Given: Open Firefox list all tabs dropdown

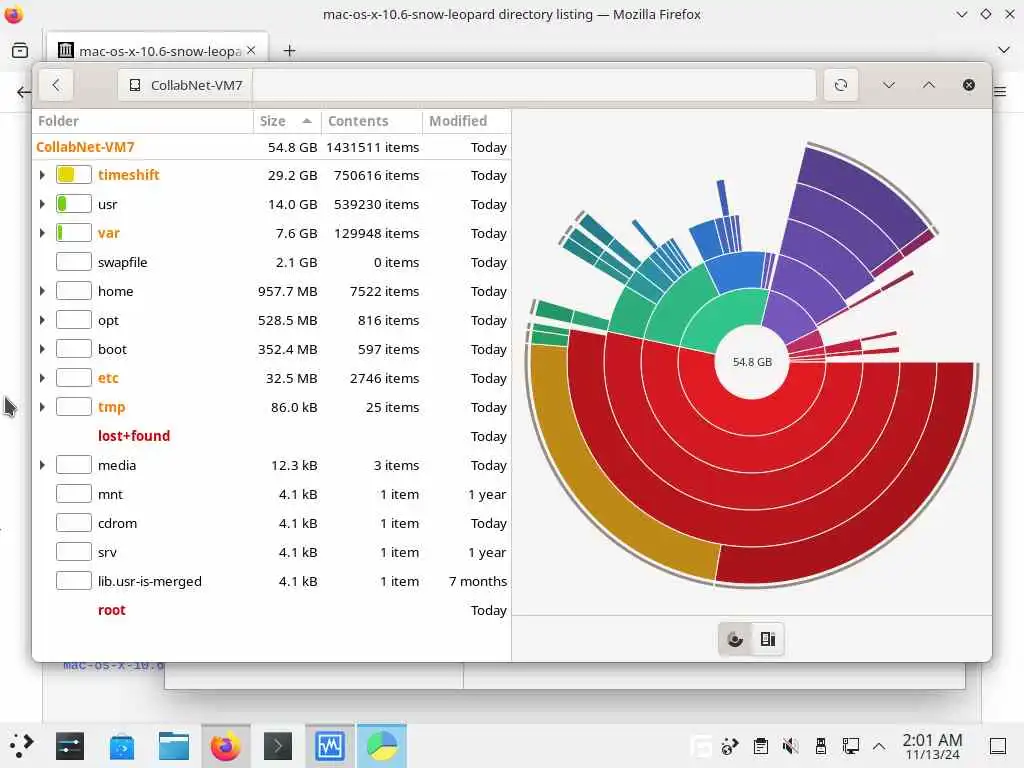Looking at the screenshot, I should point(1004,50).
